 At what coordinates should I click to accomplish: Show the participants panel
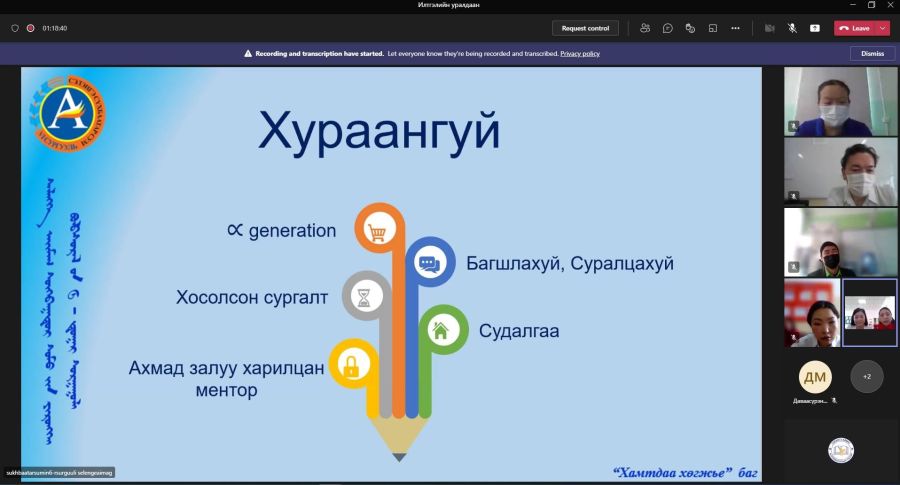[x=645, y=28]
